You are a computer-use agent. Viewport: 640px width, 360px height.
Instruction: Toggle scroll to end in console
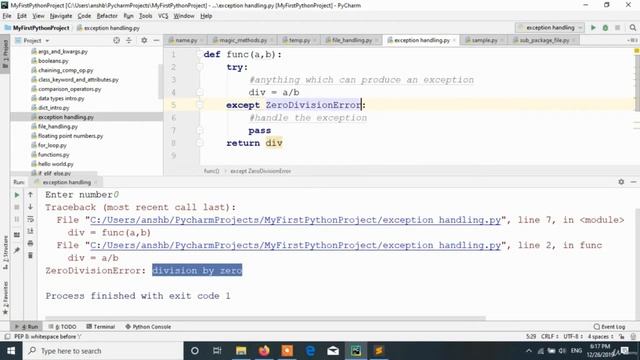(30, 231)
